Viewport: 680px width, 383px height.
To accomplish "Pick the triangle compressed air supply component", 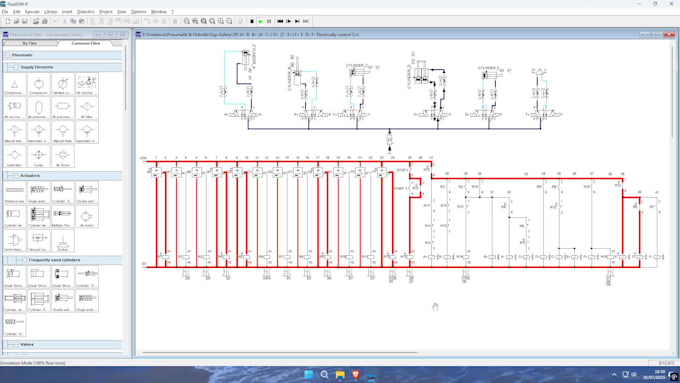I will coord(14,84).
